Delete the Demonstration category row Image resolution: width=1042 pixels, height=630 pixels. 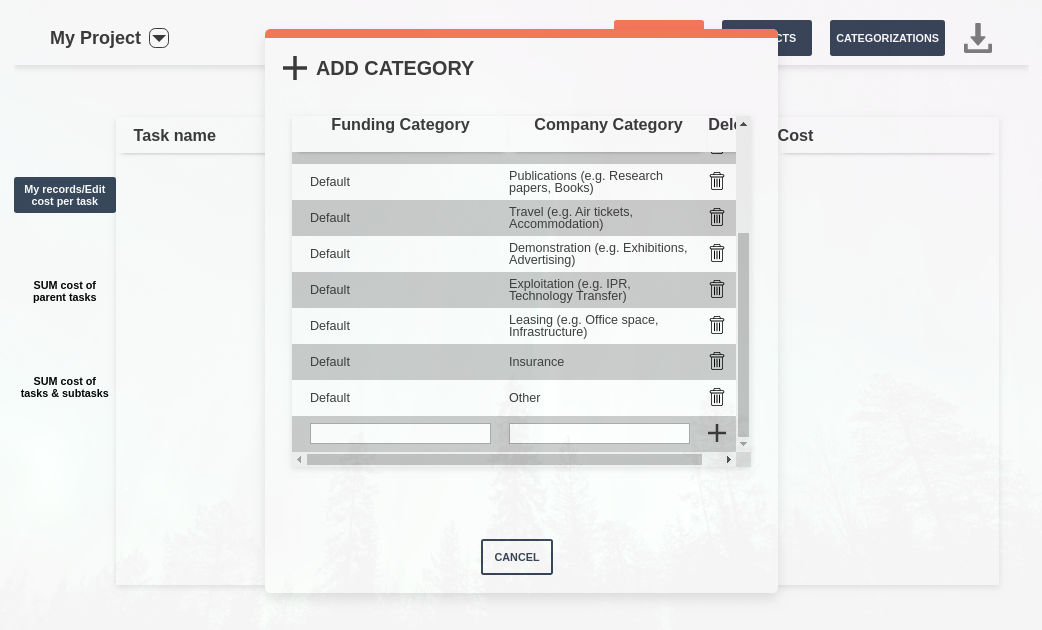(x=716, y=253)
